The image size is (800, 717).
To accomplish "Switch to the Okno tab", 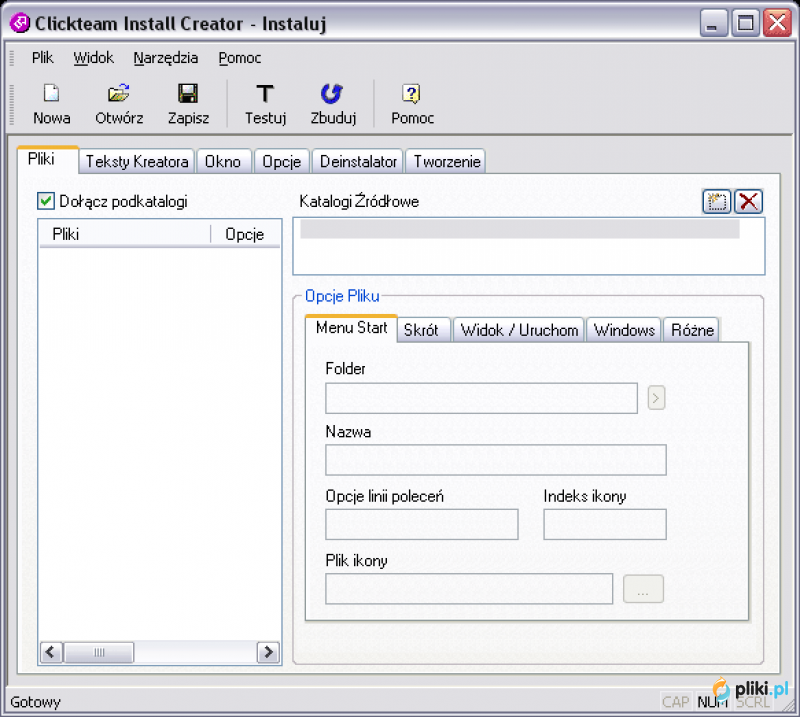I will point(223,161).
